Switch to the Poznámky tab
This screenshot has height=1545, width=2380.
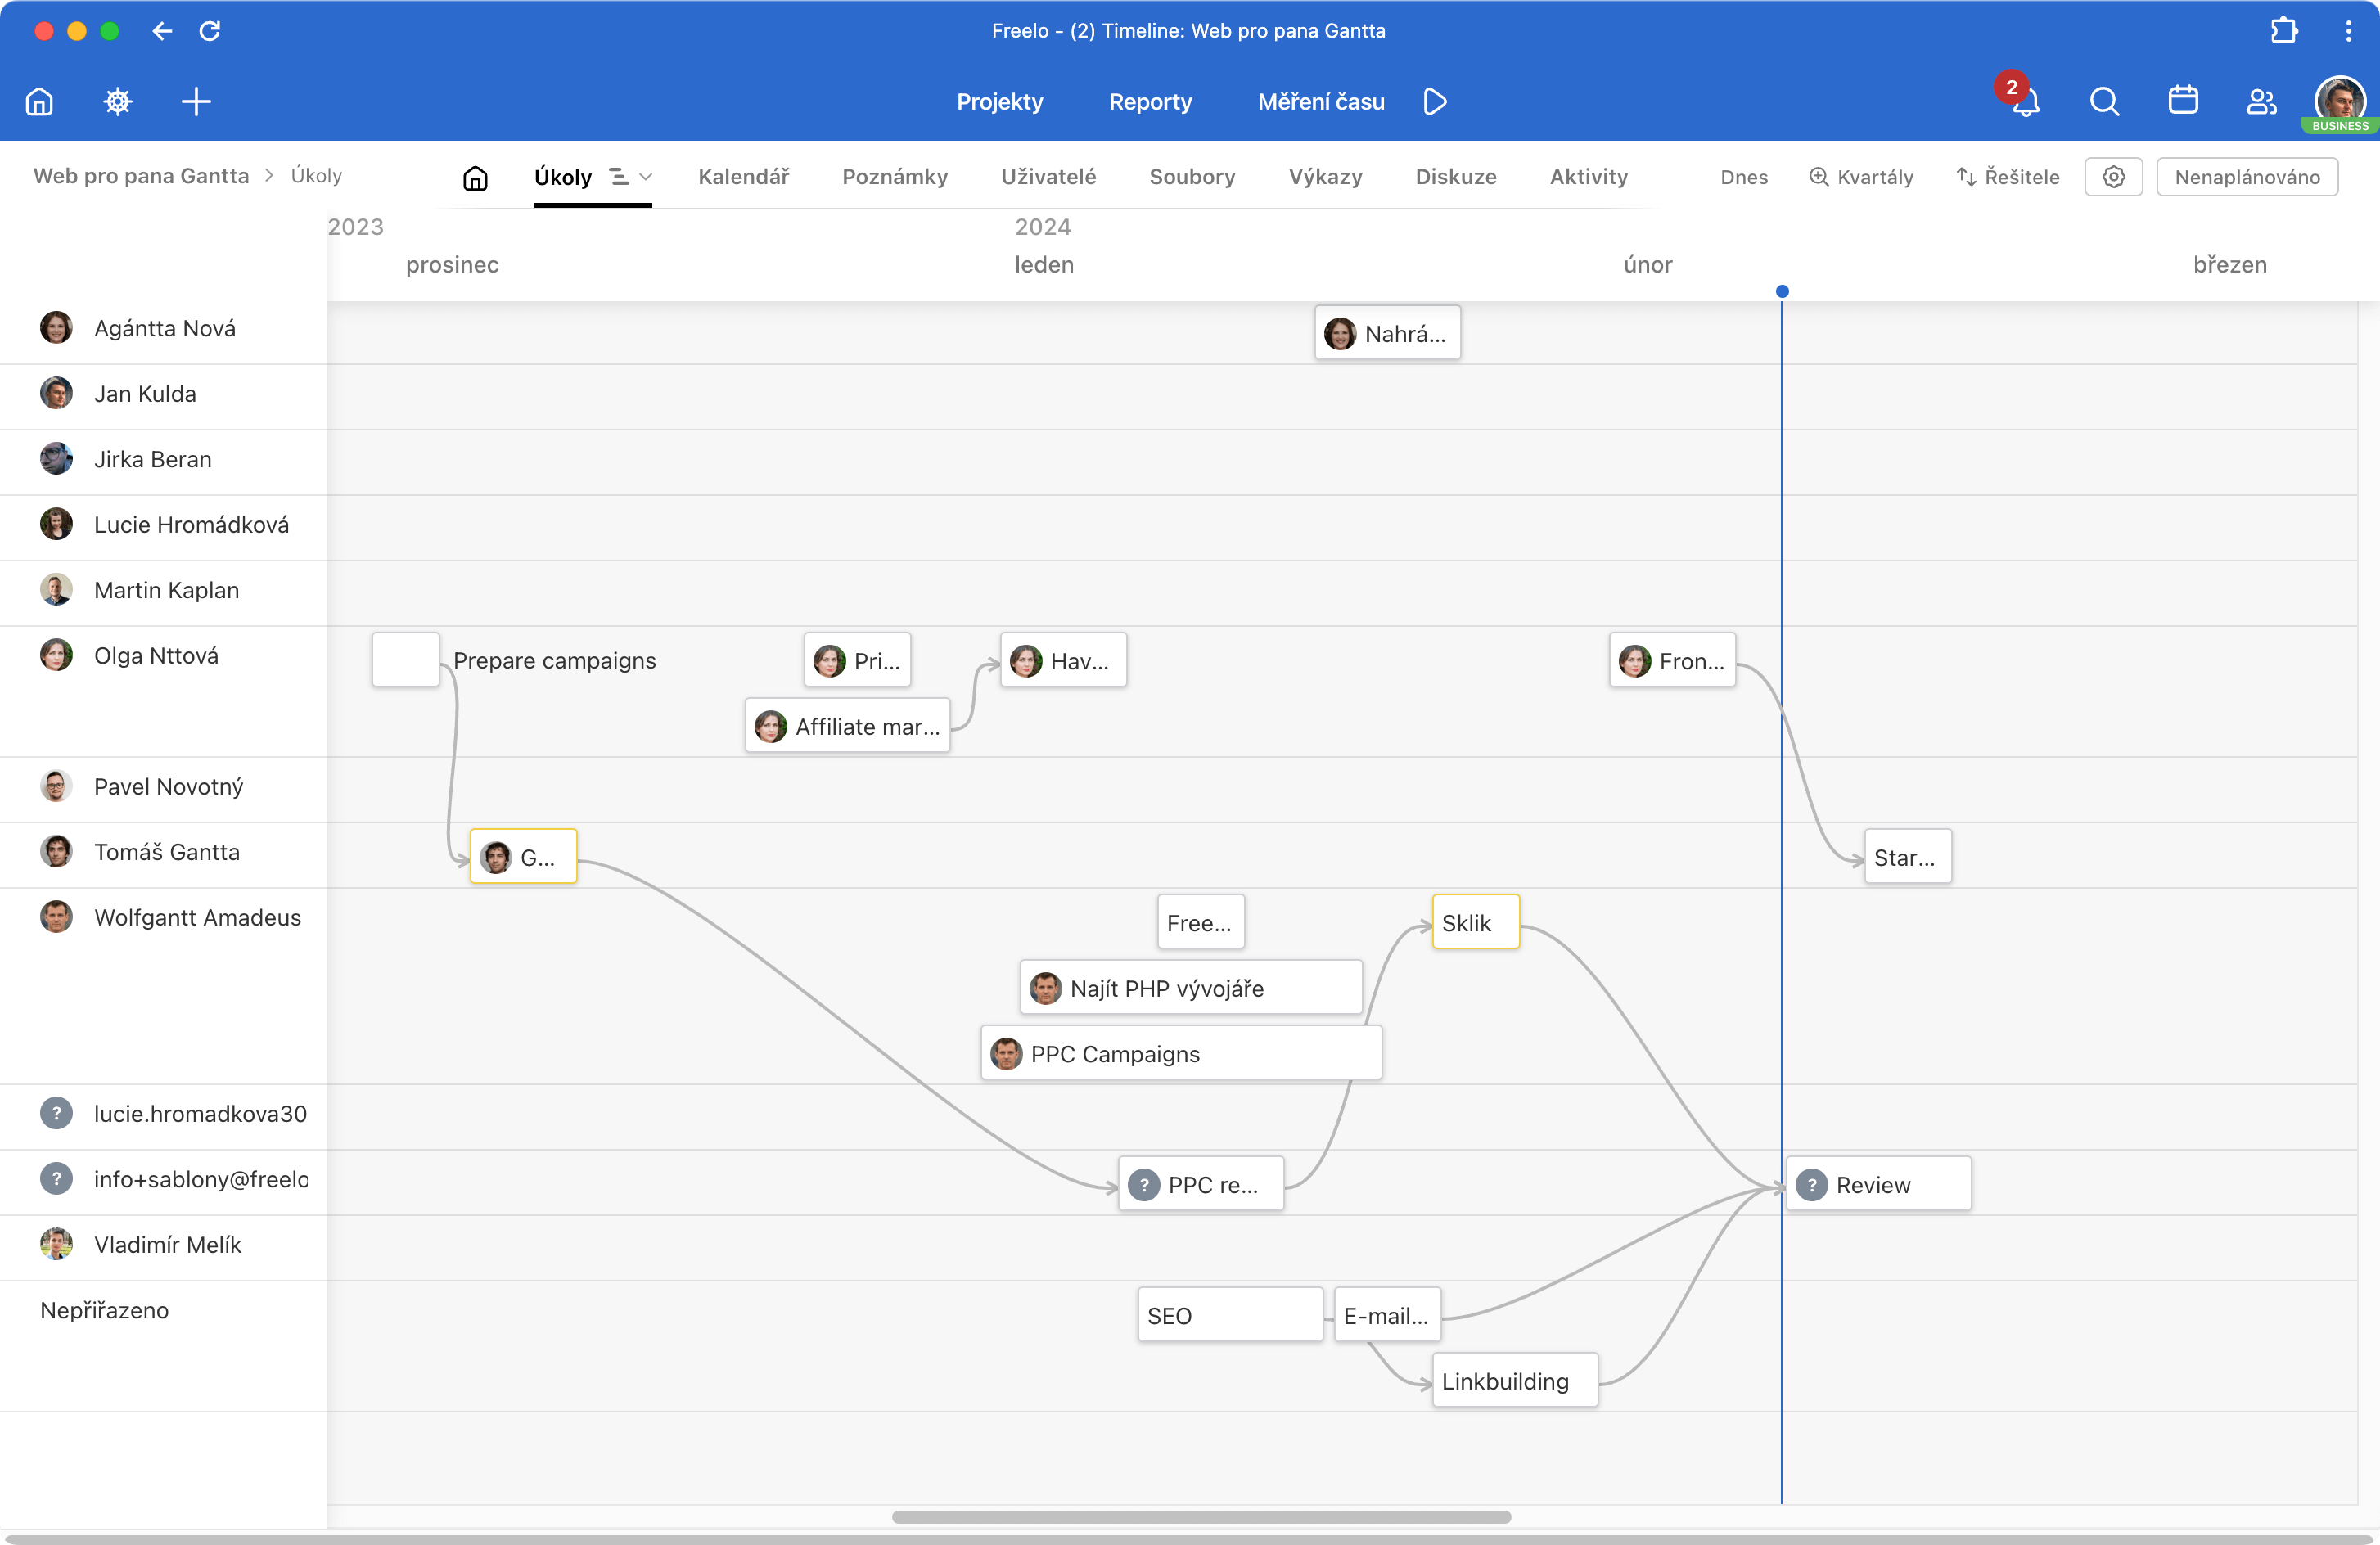tap(894, 177)
